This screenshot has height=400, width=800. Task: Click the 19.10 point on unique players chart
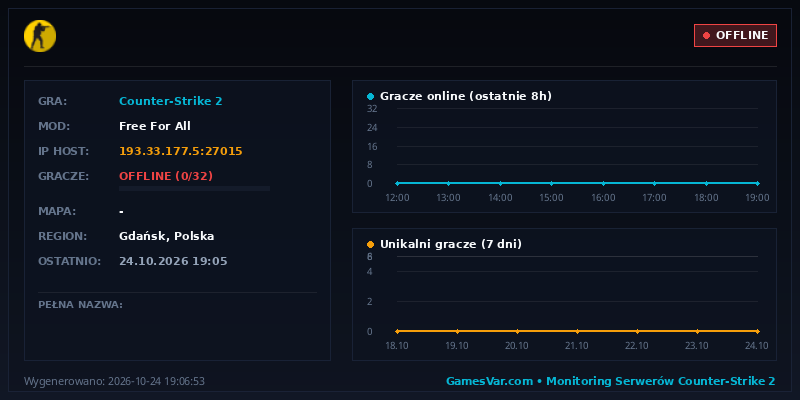pyautogui.click(x=457, y=331)
